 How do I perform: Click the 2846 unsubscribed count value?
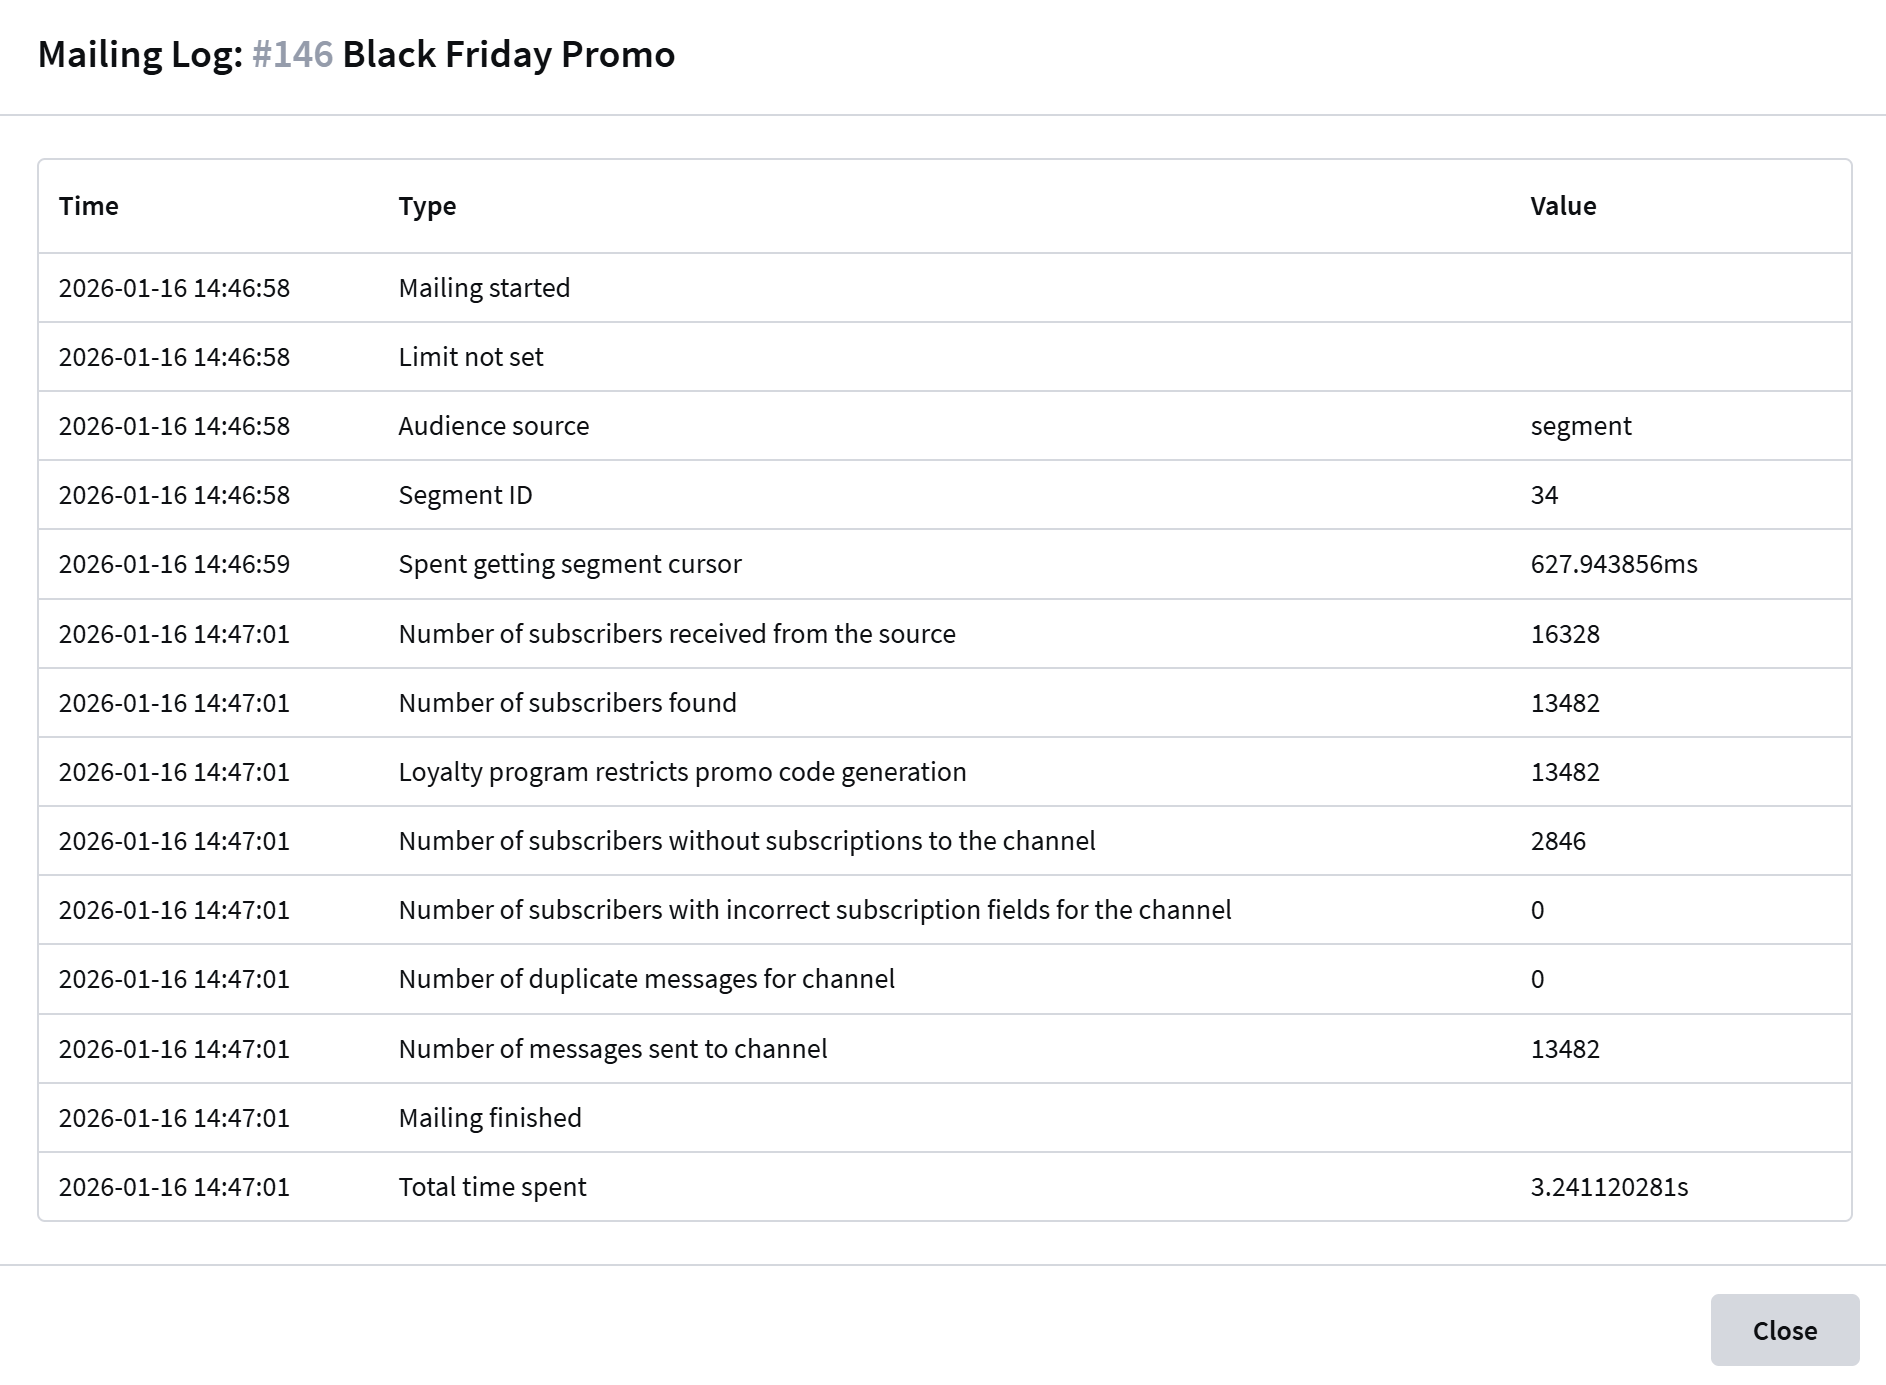(x=1558, y=841)
